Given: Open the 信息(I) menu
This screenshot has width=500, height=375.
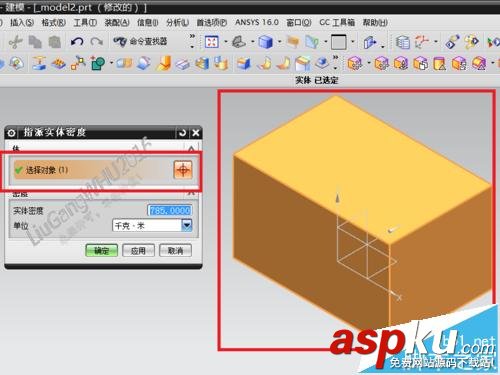Looking at the screenshot, I should pyautogui.click(x=148, y=23).
